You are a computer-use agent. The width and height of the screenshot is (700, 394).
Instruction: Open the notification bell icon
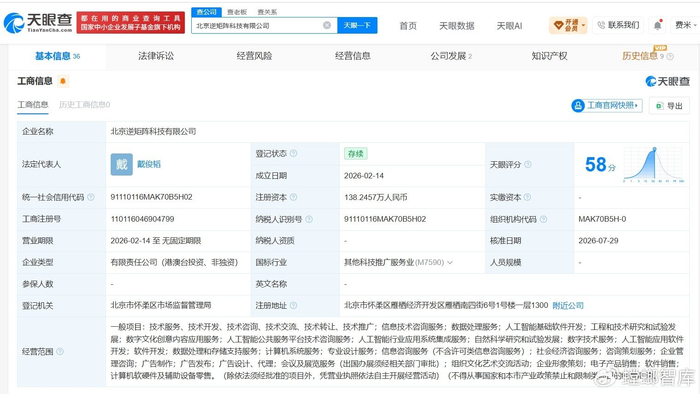tap(658, 25)
